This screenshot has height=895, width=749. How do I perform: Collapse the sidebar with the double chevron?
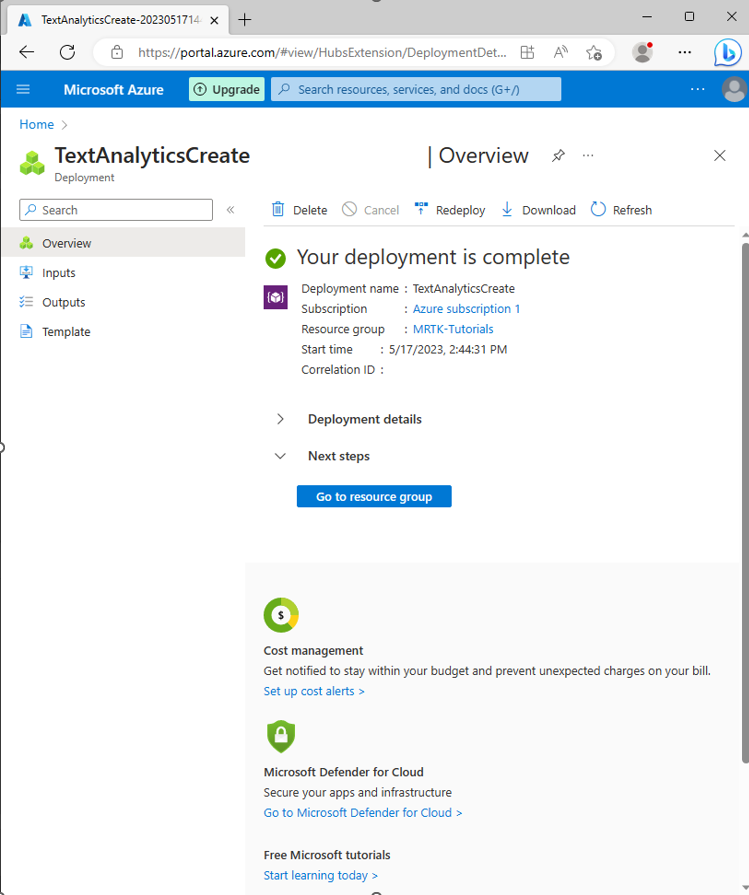tap(231, 209)
